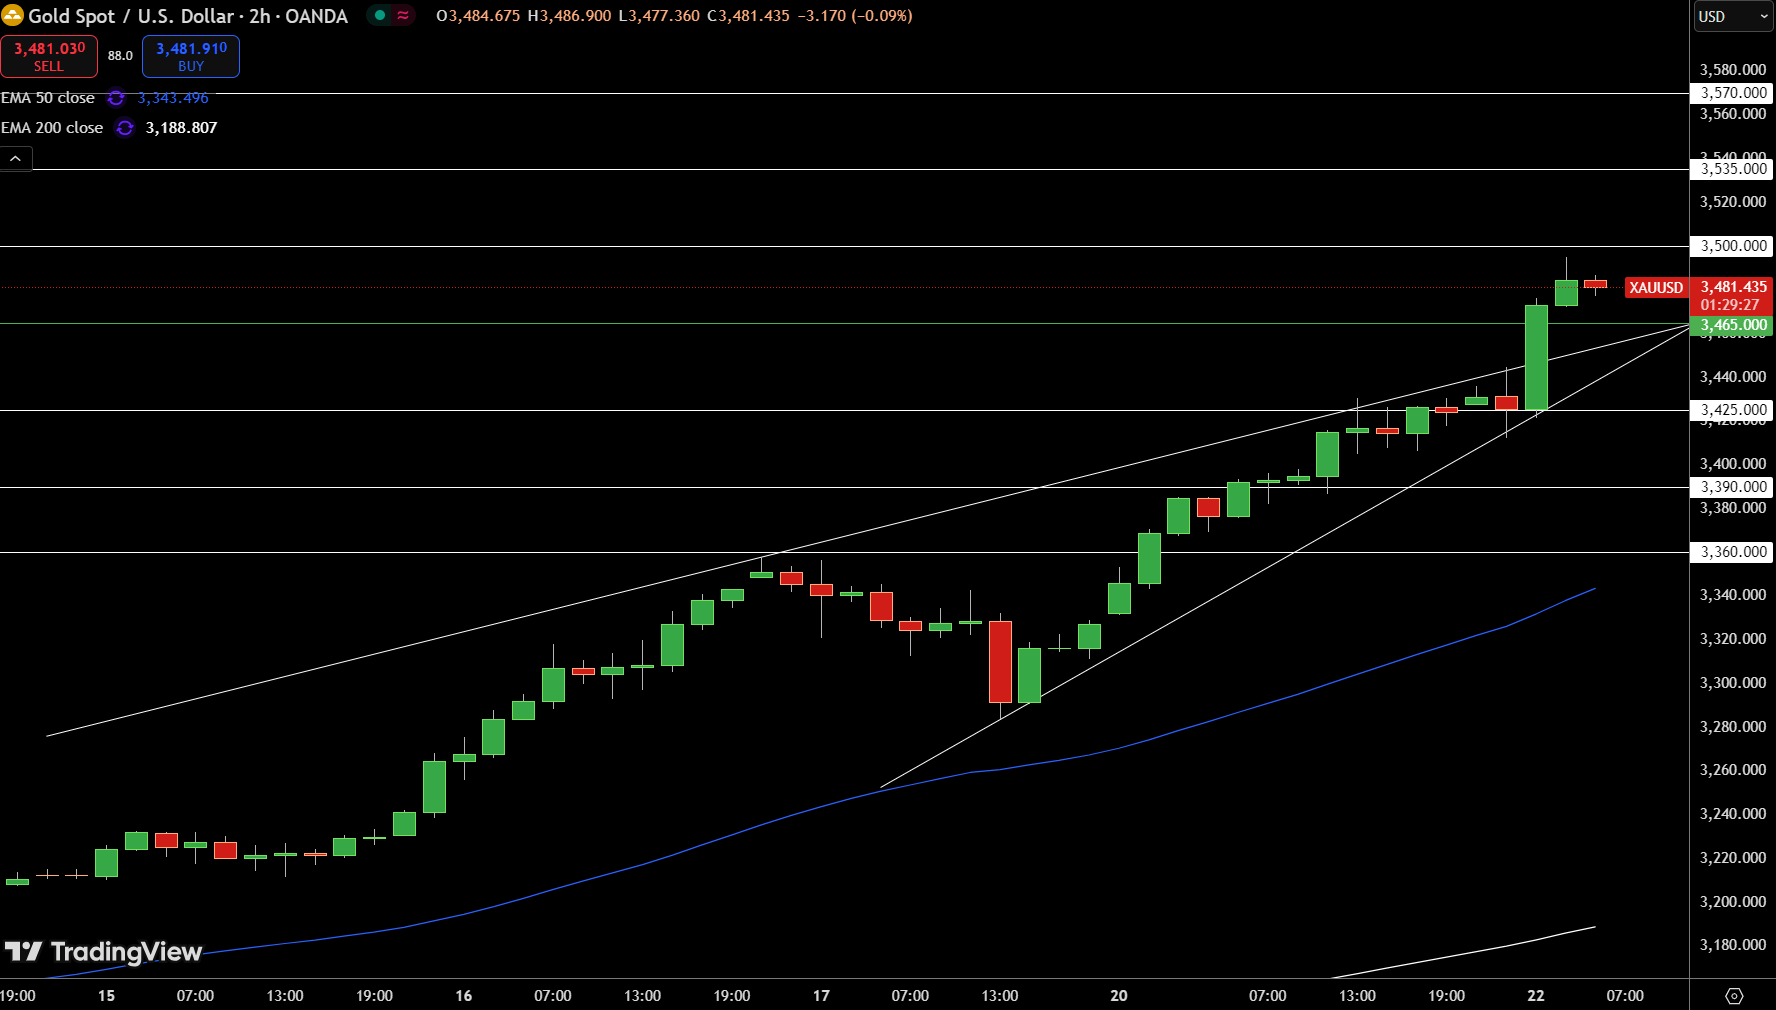Click date label 17 on time axis

pyautogui.click(x=821, y=996)
